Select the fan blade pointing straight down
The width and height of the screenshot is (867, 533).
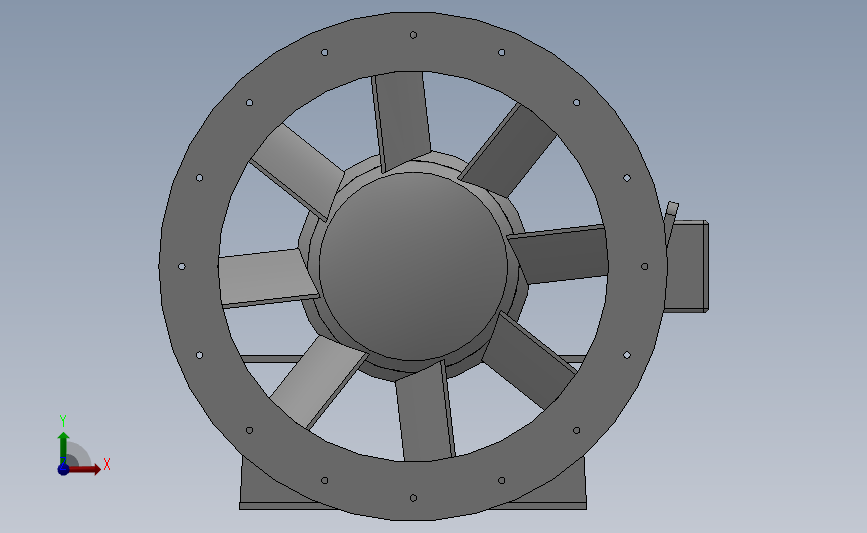pos(425,412)
